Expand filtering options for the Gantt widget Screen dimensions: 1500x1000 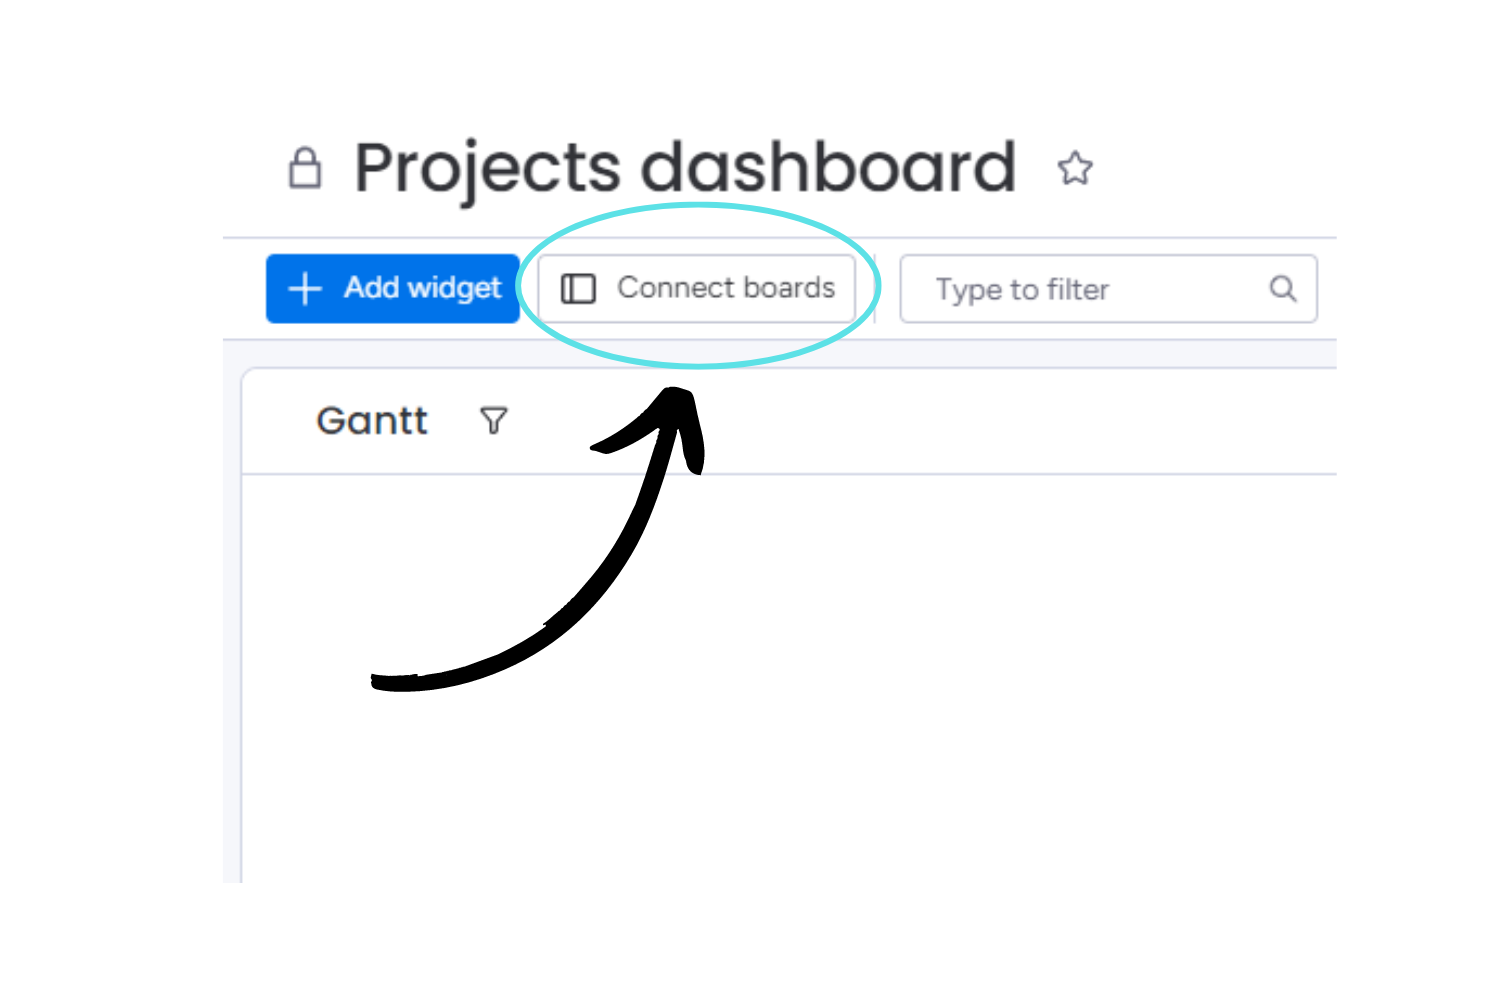[493, 421]
